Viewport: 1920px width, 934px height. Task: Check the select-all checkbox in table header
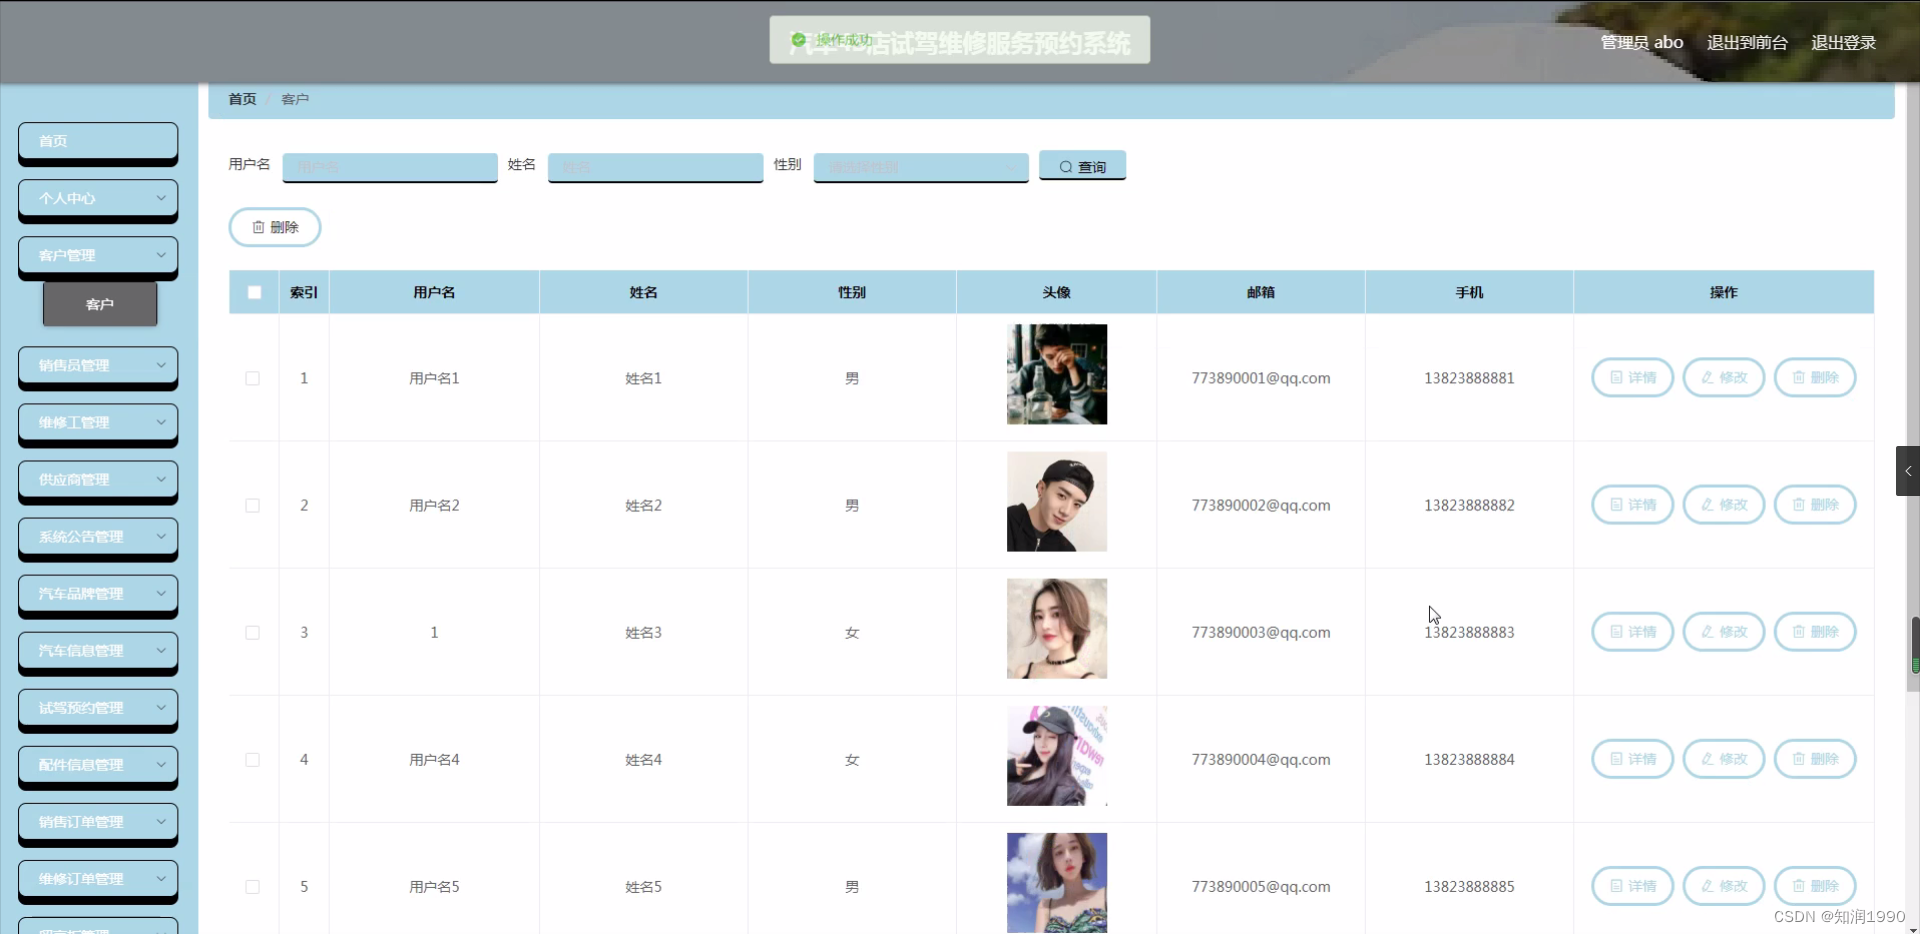click(254, 292)
